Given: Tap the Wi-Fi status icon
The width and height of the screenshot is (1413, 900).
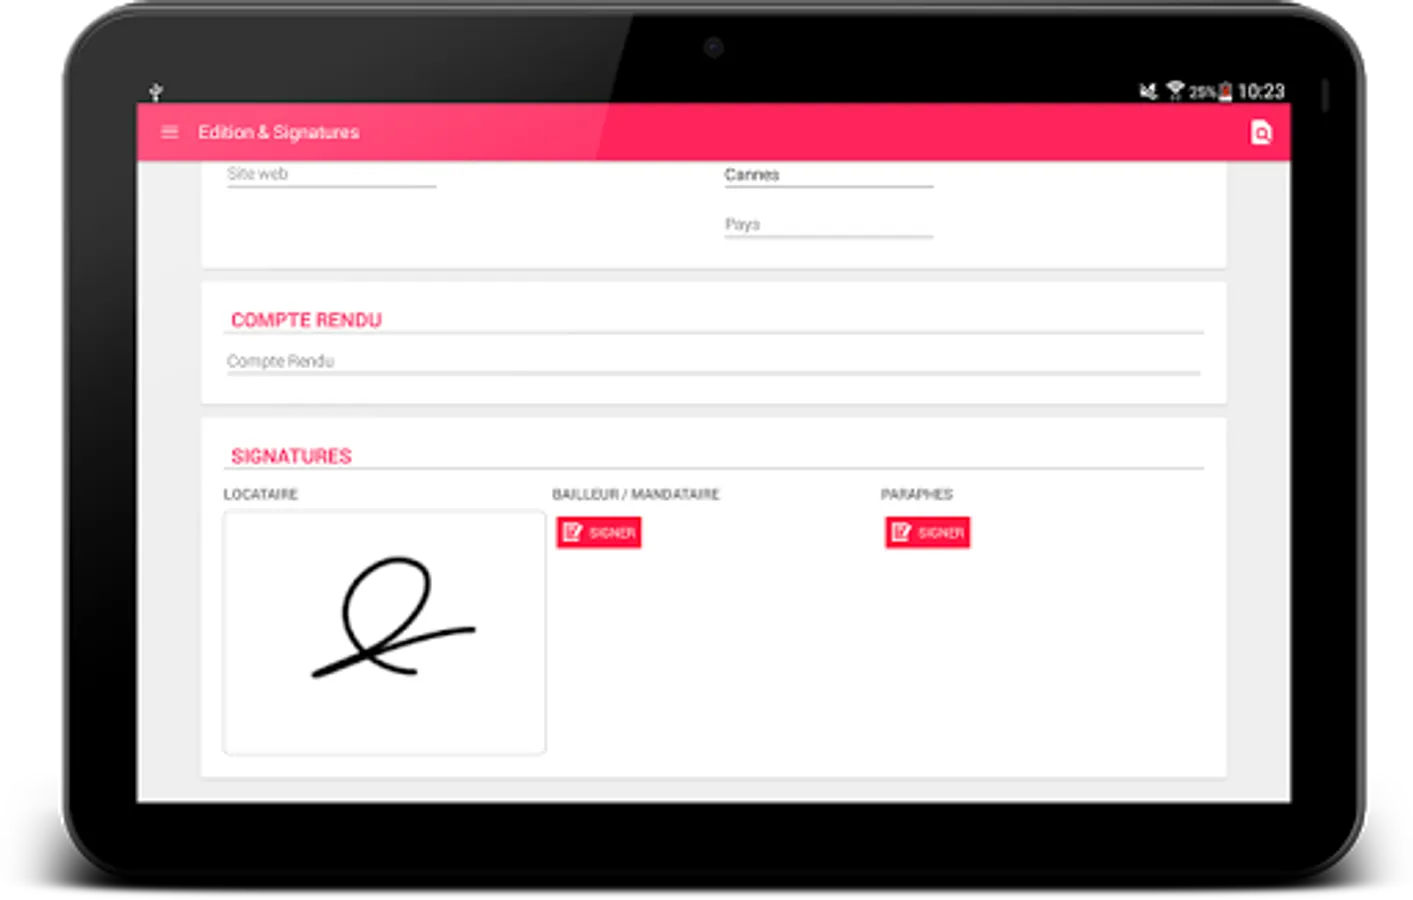Looking at the screenshot, I should (1175, 91).
